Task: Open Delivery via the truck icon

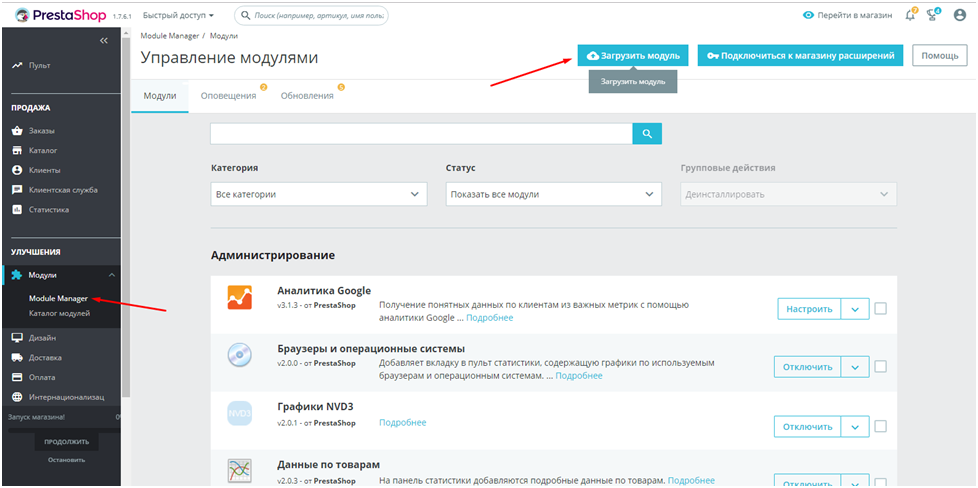Action: tap(17, 357)
